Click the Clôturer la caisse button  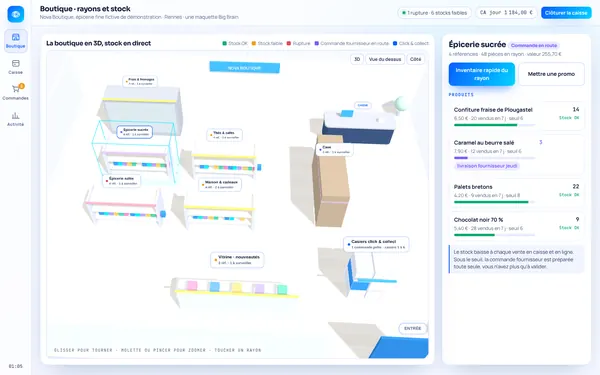(x=566, y=13)
